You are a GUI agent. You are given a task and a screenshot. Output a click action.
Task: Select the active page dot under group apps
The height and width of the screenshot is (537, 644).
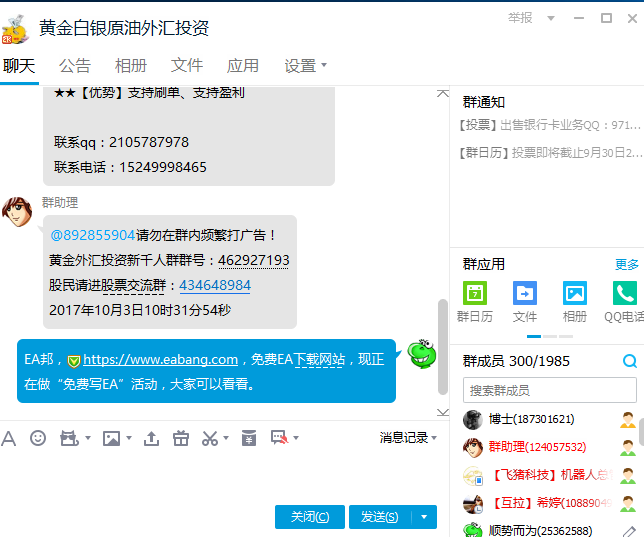534,336
